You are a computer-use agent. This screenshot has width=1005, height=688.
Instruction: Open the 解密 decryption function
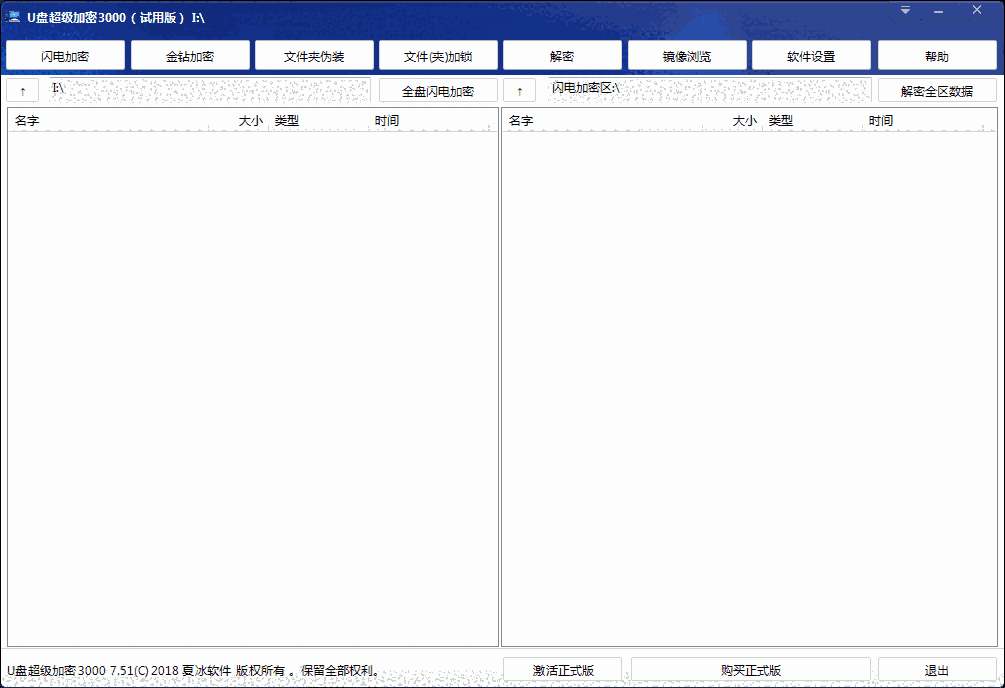[x=562, y=55]
